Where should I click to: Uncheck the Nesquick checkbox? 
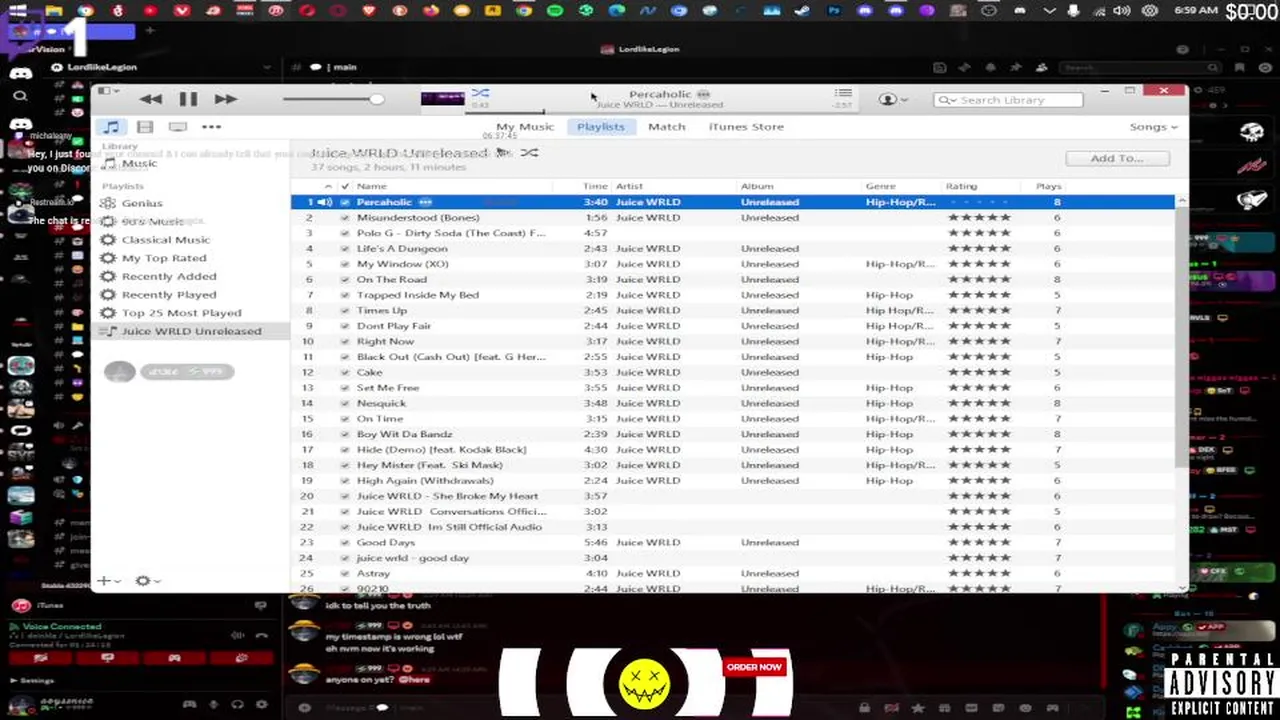(345, 403)
